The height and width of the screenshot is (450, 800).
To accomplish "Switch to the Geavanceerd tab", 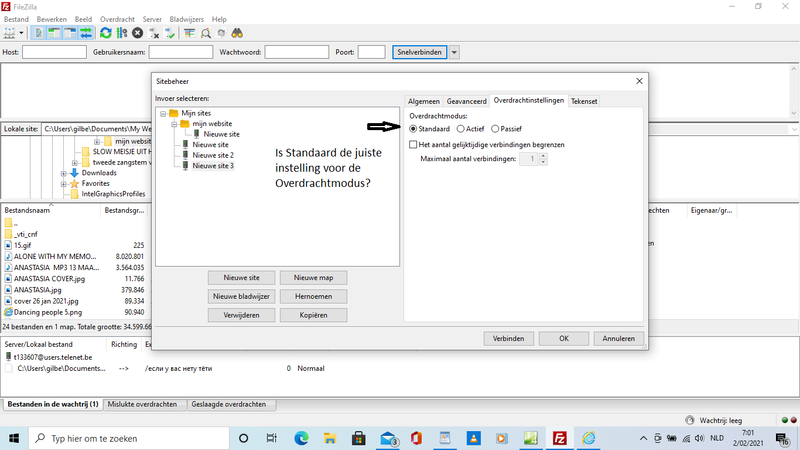I will (x=467, y=101).
